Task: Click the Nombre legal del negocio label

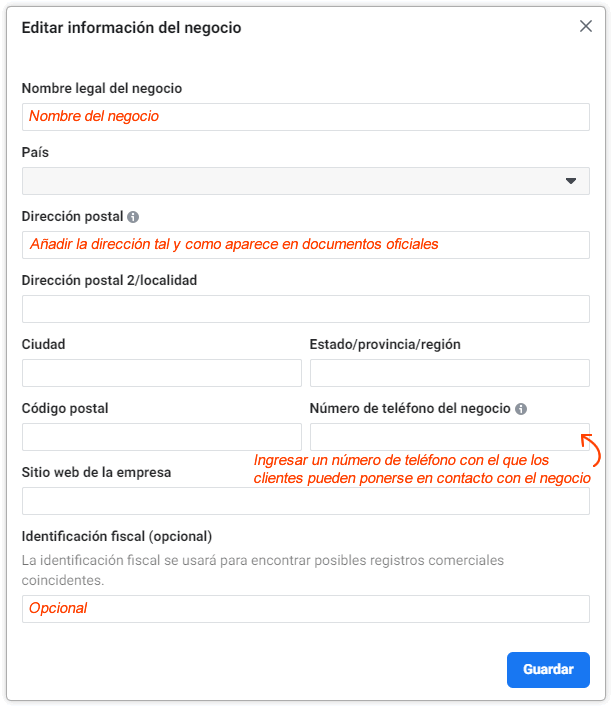Action: coord(102,88)
